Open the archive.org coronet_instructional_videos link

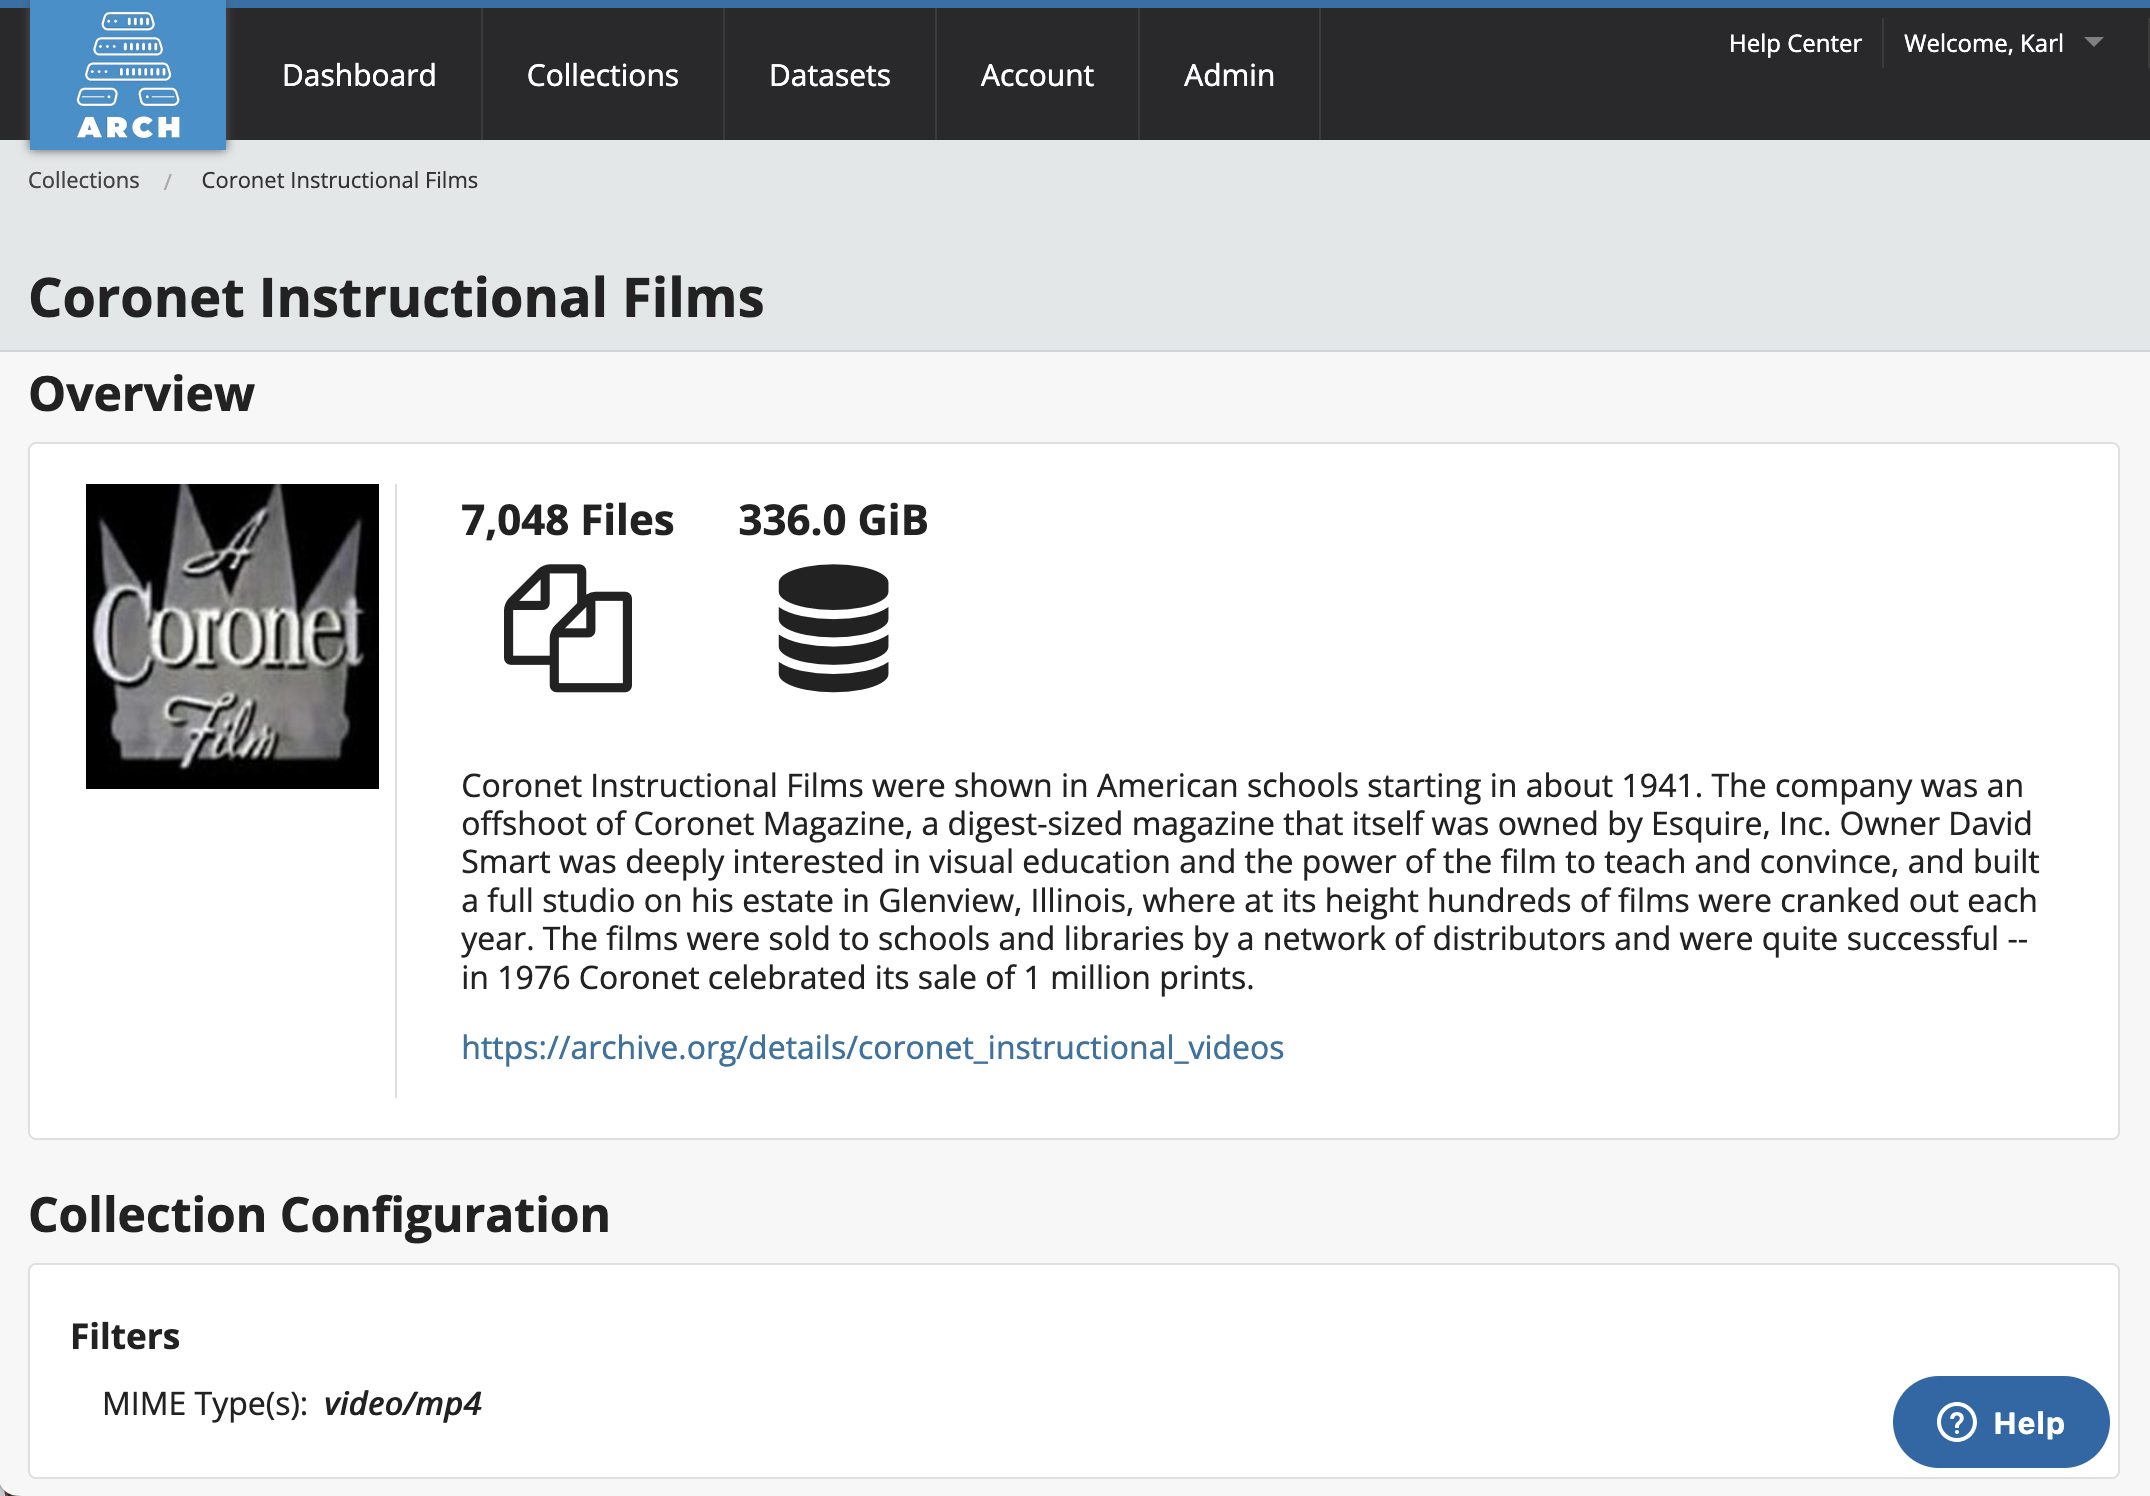(x=872, y=1047)
